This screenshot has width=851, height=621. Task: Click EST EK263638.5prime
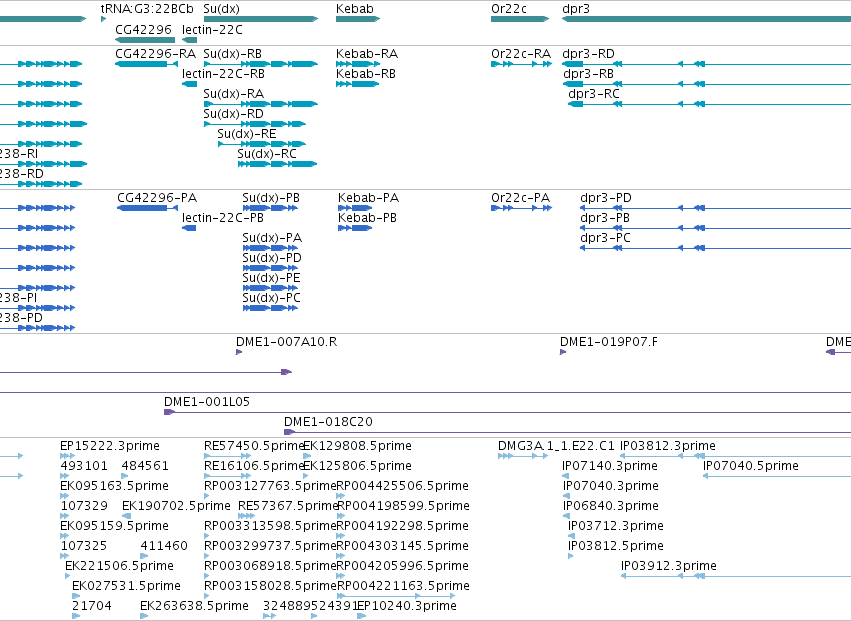tap(194, 607)
